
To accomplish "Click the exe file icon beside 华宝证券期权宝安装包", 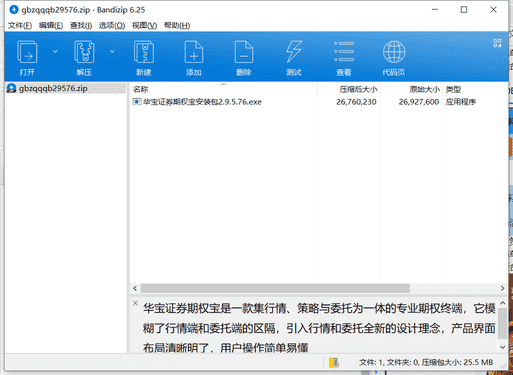I will [137, 102].
